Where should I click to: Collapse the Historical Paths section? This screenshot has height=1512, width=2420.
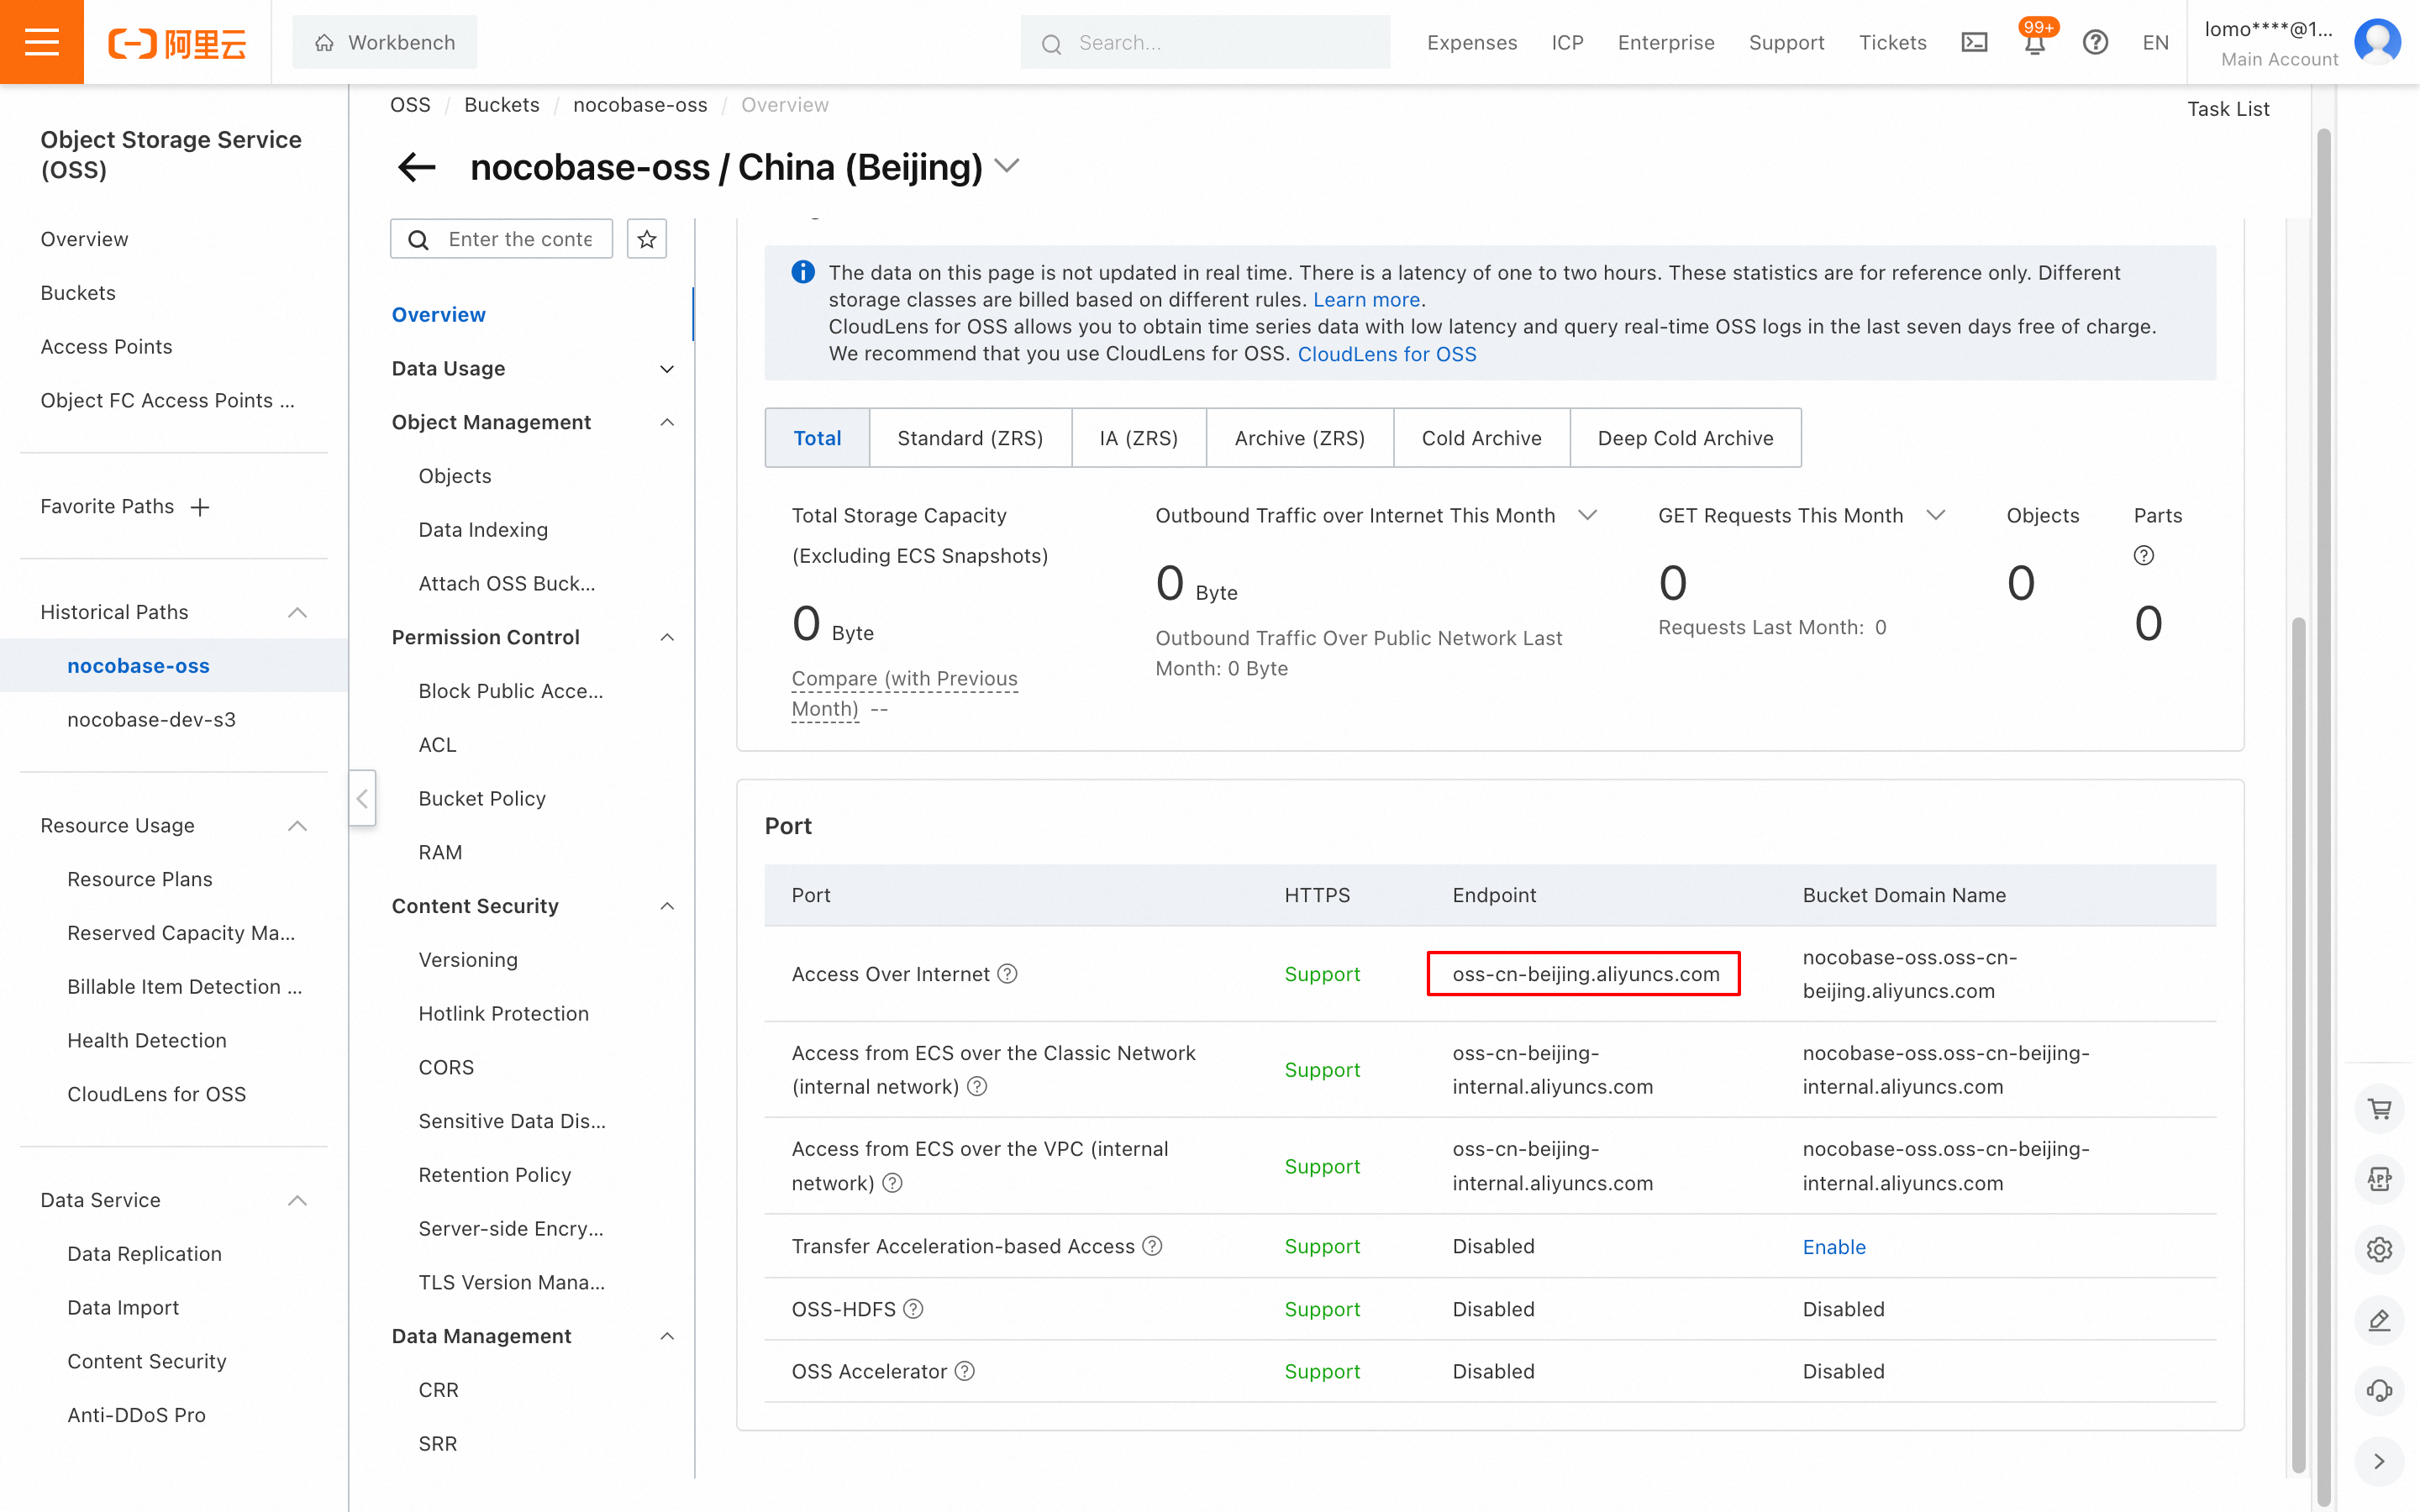click(x=297, y=612)
